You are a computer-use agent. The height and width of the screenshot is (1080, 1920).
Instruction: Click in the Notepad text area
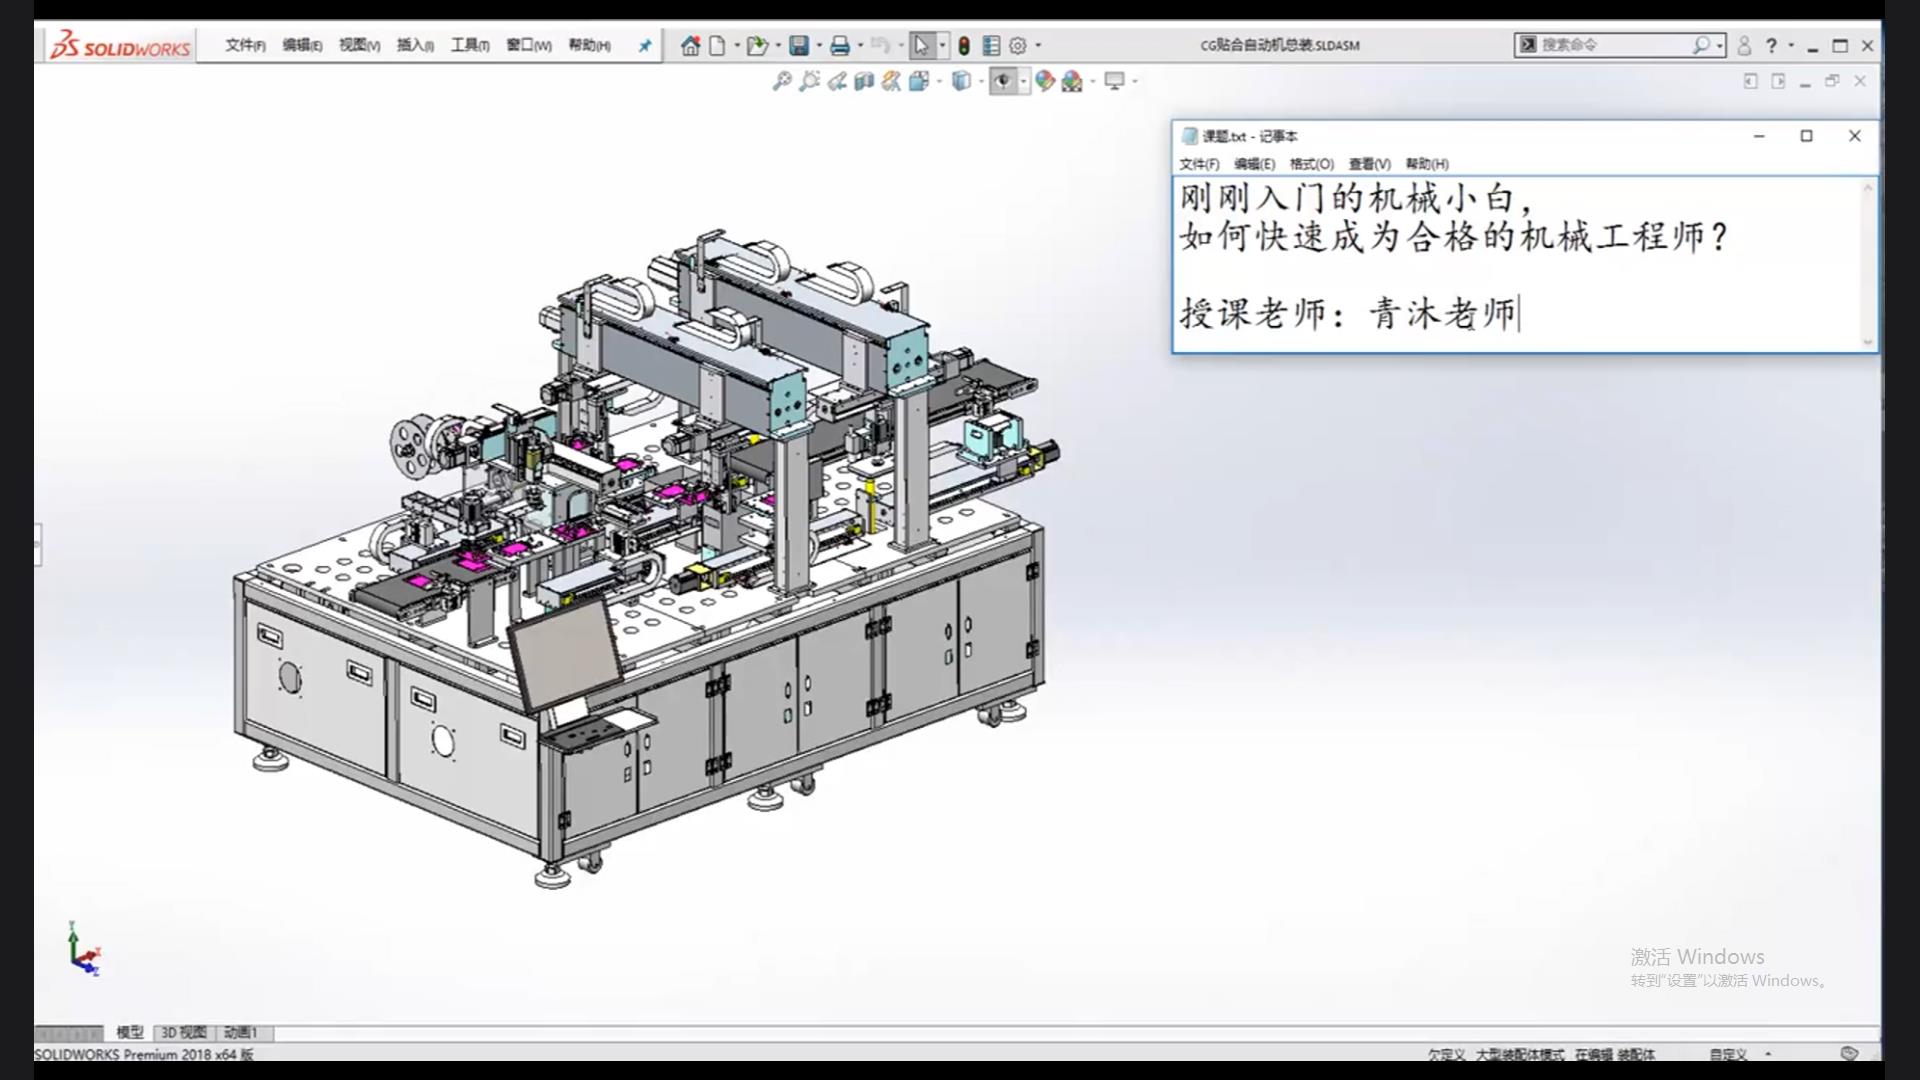tap(1517, 264)
